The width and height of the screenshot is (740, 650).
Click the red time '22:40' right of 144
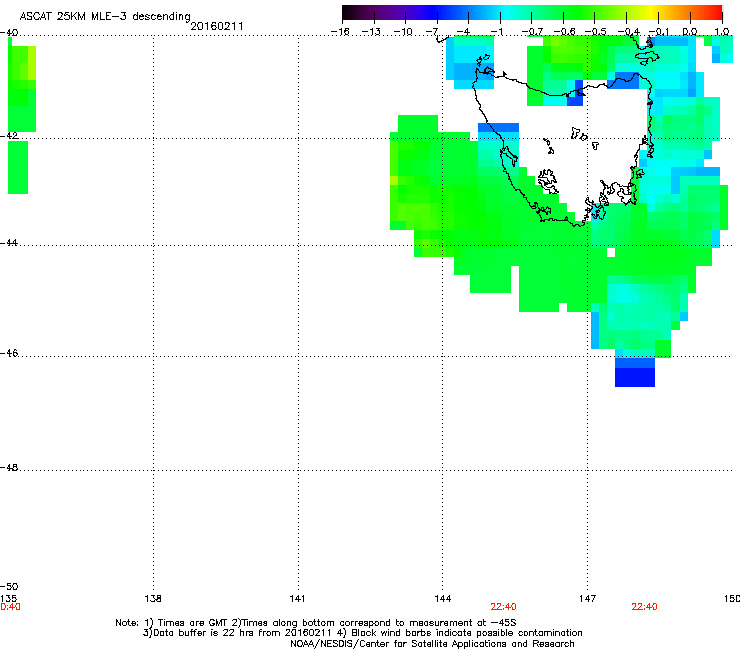tap(503, 607)
